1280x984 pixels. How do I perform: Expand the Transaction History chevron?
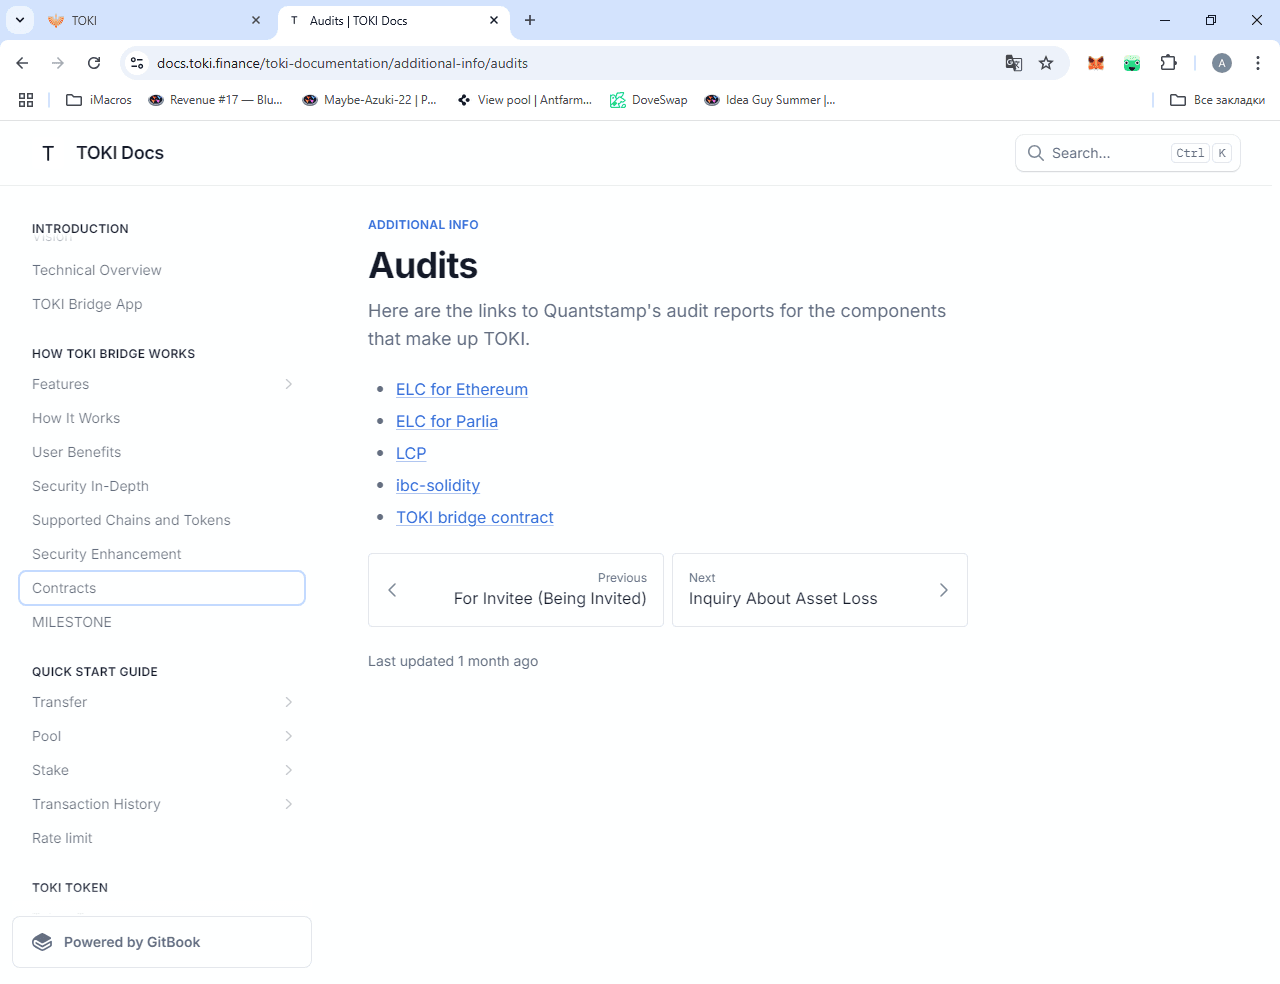289,804
